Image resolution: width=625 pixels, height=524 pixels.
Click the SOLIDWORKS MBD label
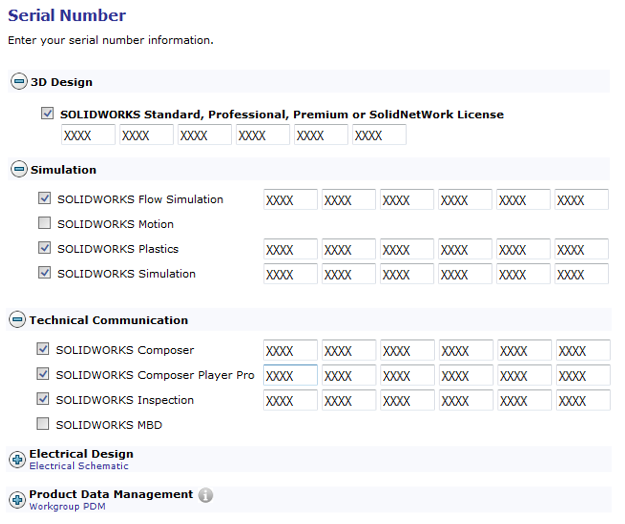pos(109,425)
